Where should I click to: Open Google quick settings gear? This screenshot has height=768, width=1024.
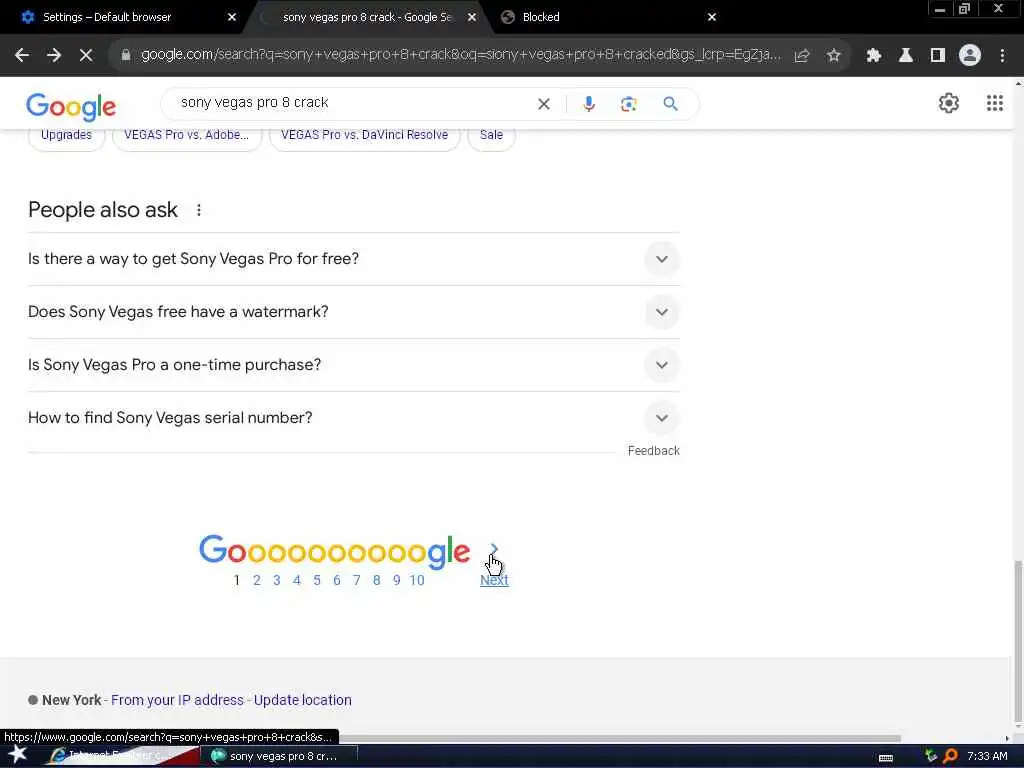click(949, 103)
